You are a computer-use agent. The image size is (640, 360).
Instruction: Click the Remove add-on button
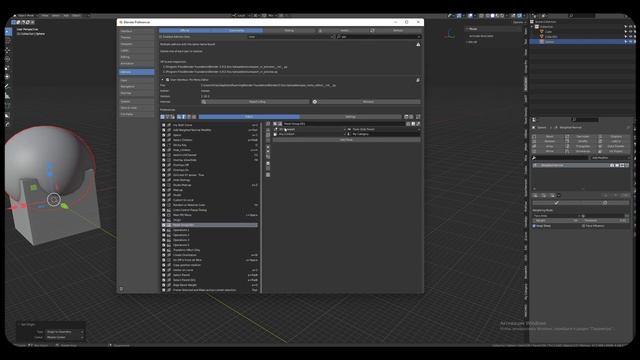pos(367,102)
